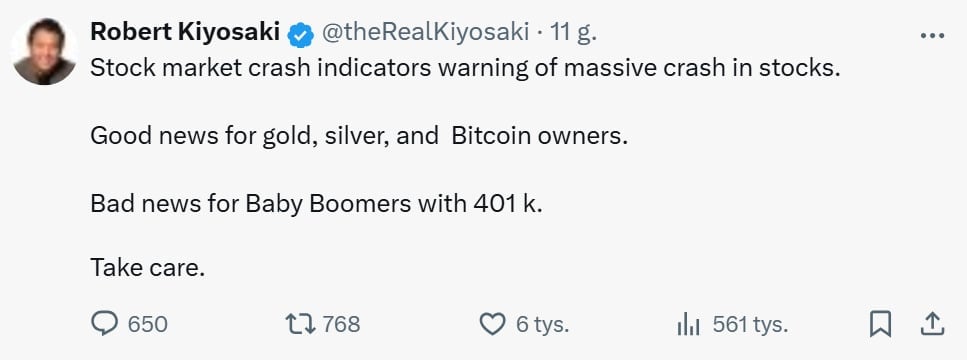Viewport: 967px width, 360px height.
Task: Click the 768 reposts count
Action: pos(341,324)
